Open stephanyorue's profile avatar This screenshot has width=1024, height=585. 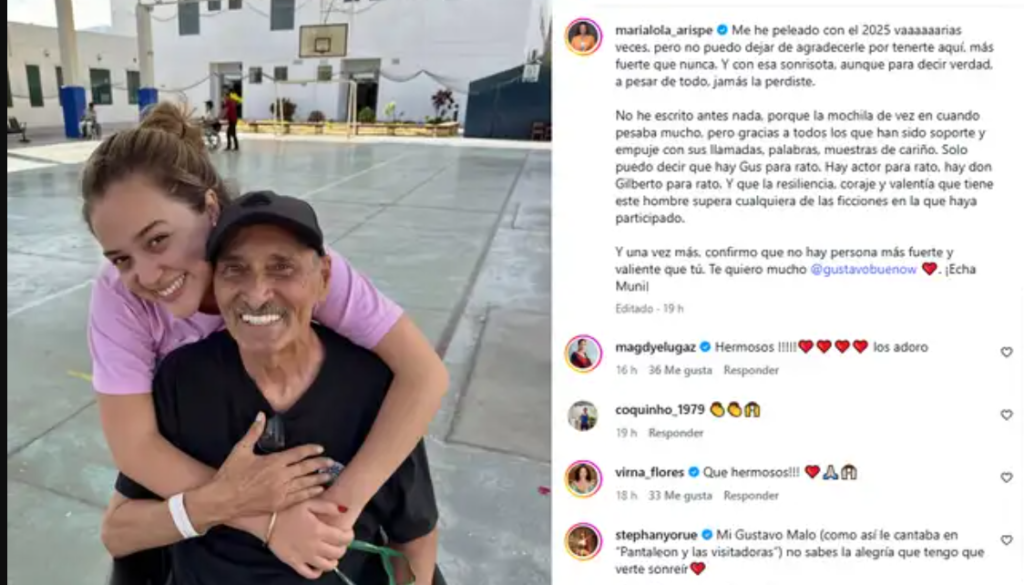pos(583,541)
